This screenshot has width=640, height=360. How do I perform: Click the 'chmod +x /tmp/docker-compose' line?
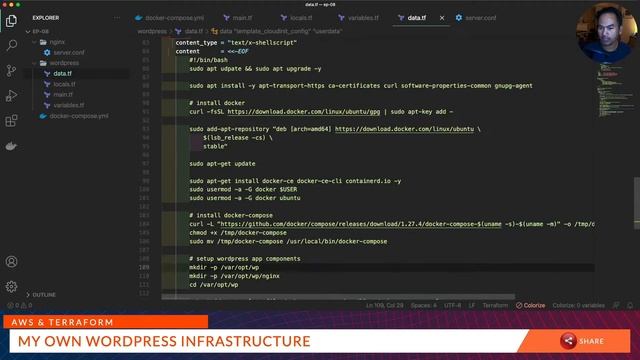coord(238,233)
